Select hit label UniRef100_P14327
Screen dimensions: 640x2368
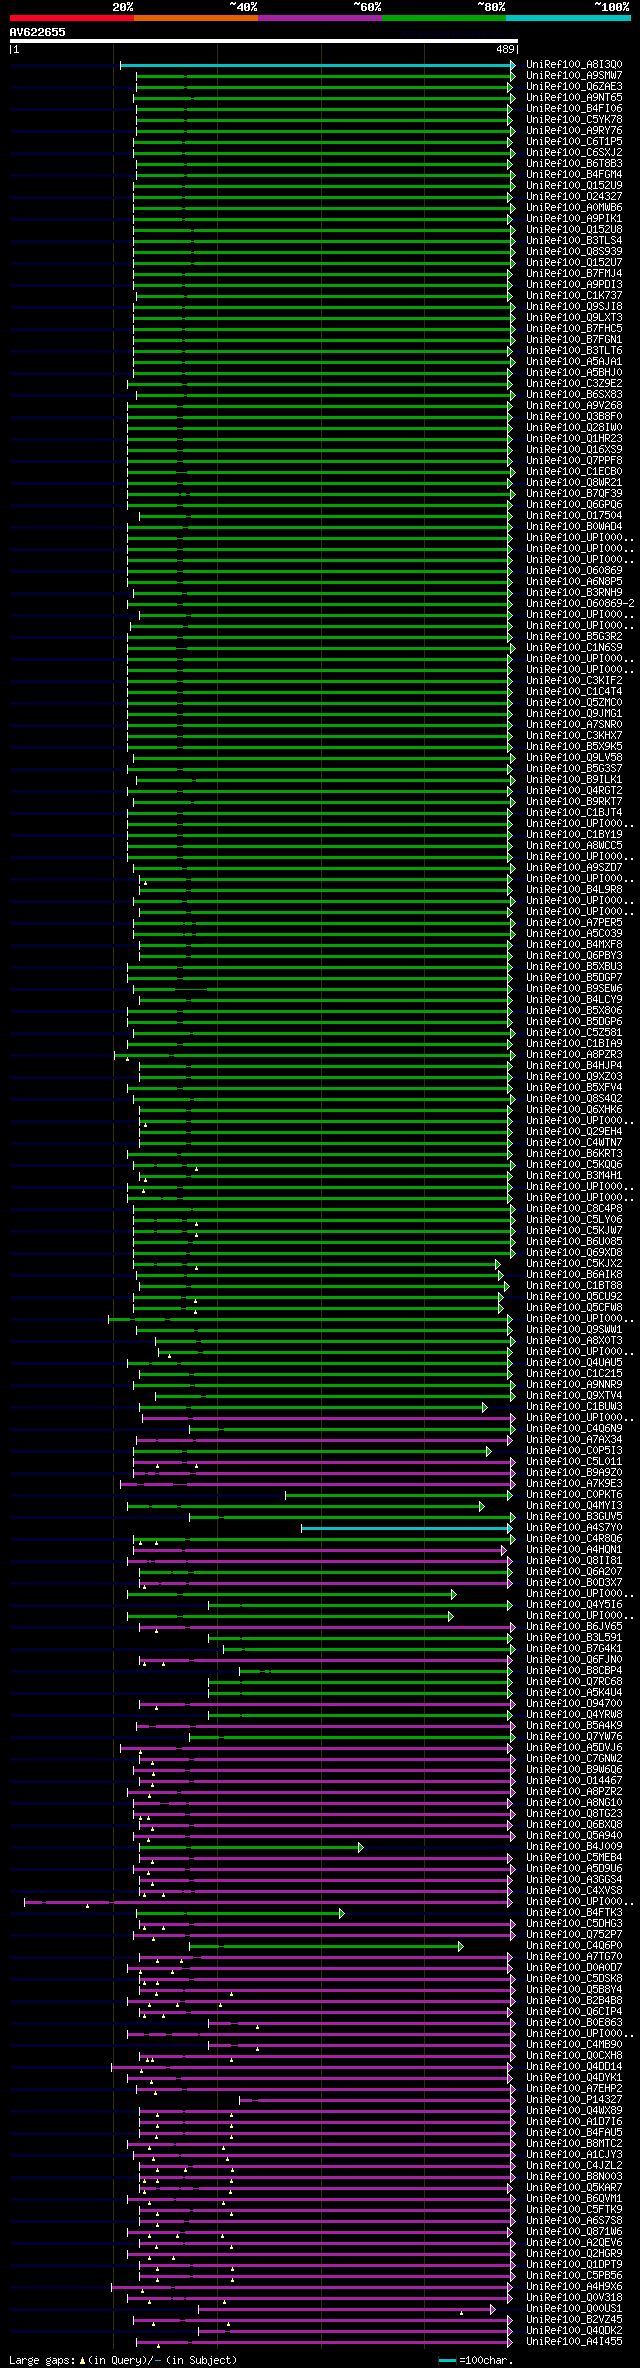[x=574, y=2100]
